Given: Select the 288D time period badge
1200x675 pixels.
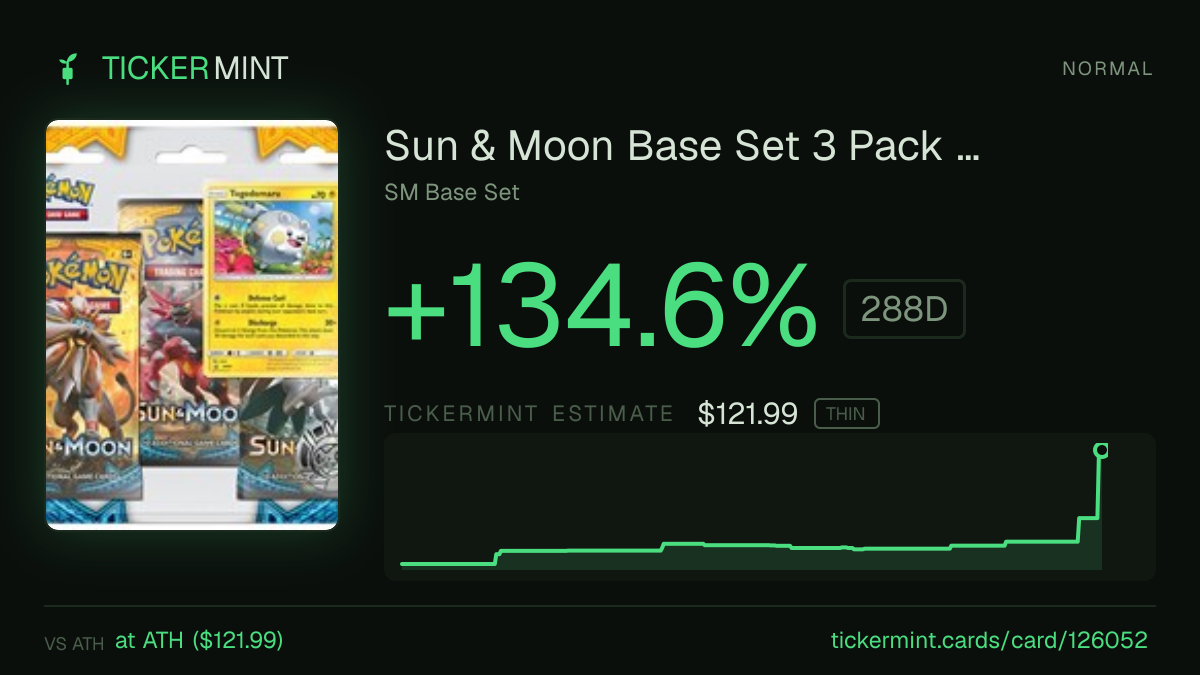Looking at the screenshot, I should tap(904, 308).
